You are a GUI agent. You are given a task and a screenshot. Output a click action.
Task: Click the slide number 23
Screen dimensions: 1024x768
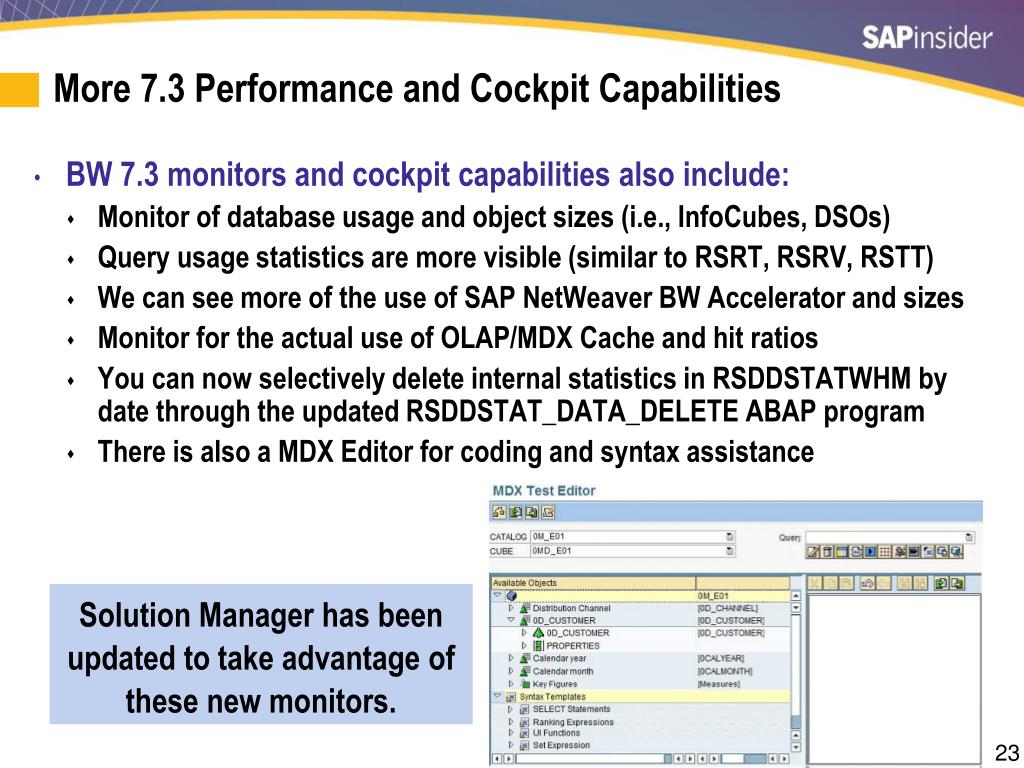(x=1006, y=752)
